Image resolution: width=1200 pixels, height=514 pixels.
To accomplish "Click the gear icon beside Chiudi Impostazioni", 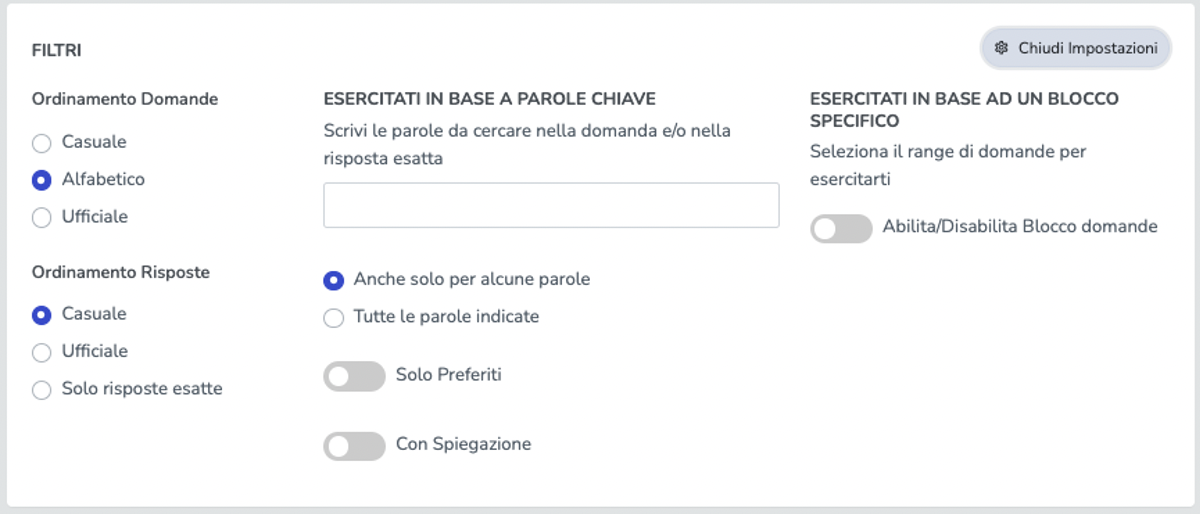I will [1002, 48].
